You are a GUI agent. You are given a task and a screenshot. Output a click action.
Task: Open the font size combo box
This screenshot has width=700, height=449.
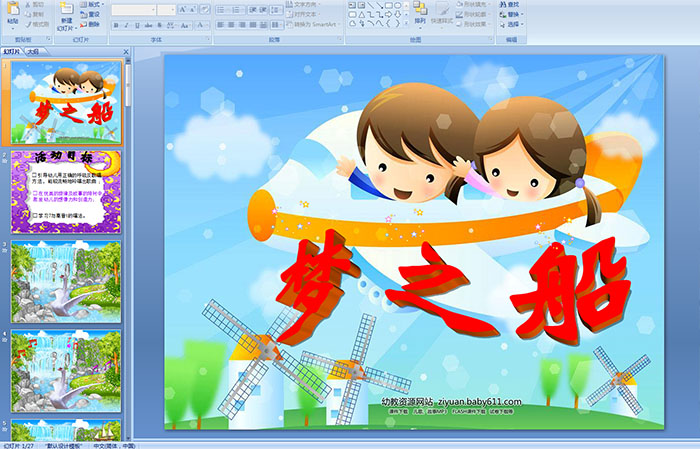point(166,9)
